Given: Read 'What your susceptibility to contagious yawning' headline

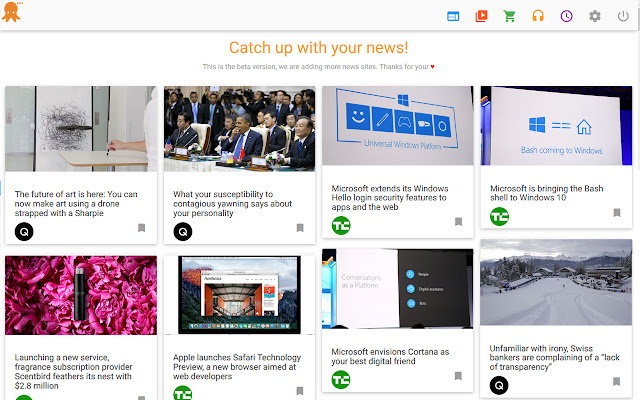Looking at the screenshot, I should tap(233, 204).
